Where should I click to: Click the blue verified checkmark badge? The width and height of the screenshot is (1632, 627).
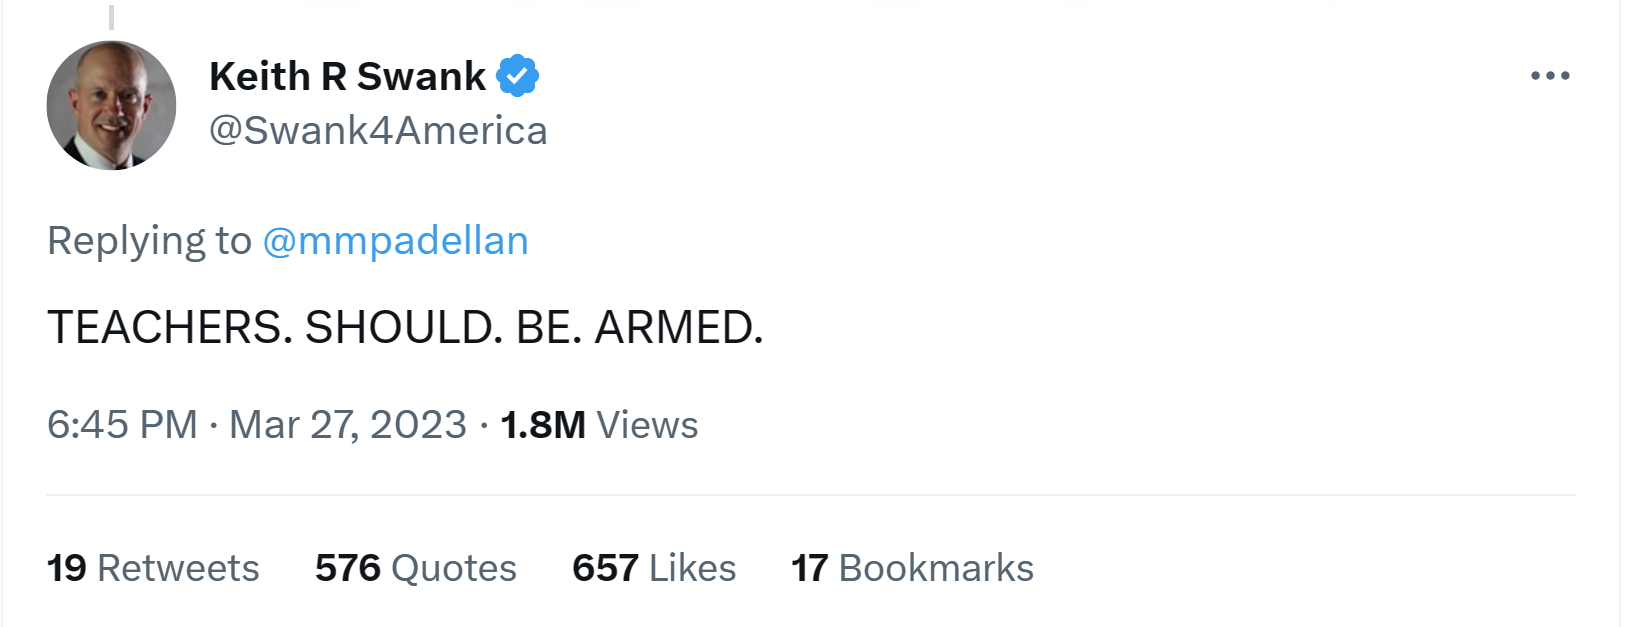(x=518, y=76)
